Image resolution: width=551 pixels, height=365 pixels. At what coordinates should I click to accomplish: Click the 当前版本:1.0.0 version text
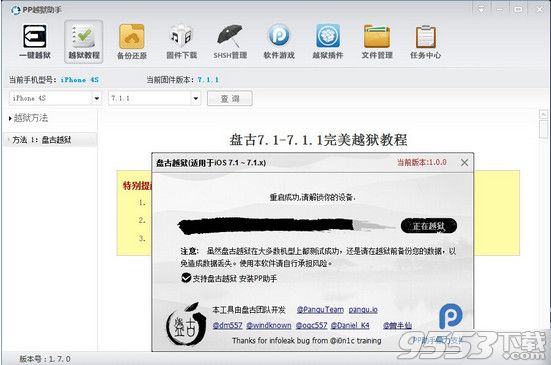coord(422,162)
